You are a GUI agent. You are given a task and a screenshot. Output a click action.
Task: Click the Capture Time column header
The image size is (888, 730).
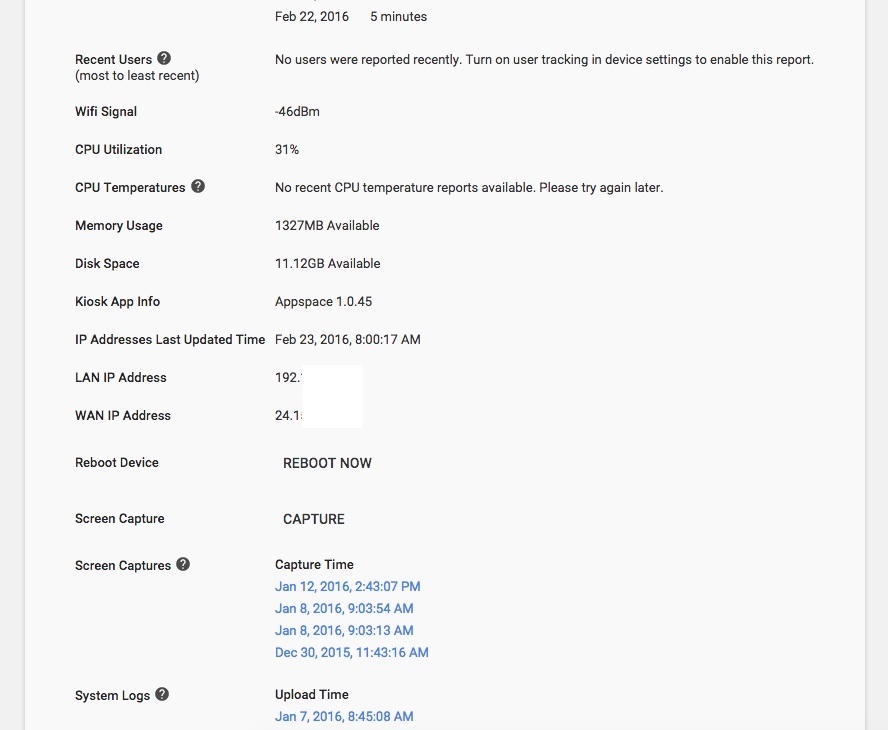(x=314, y=565)
